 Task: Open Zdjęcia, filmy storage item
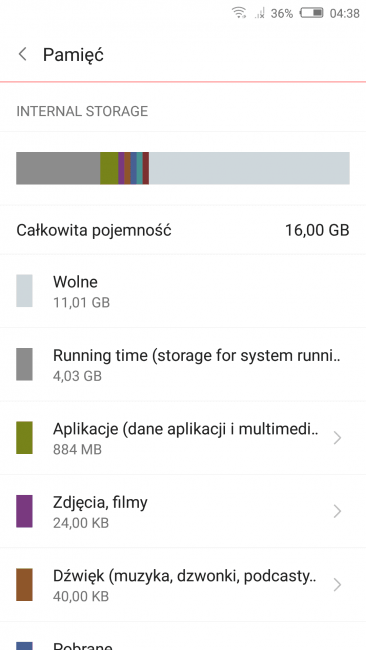tap(183, 511)
